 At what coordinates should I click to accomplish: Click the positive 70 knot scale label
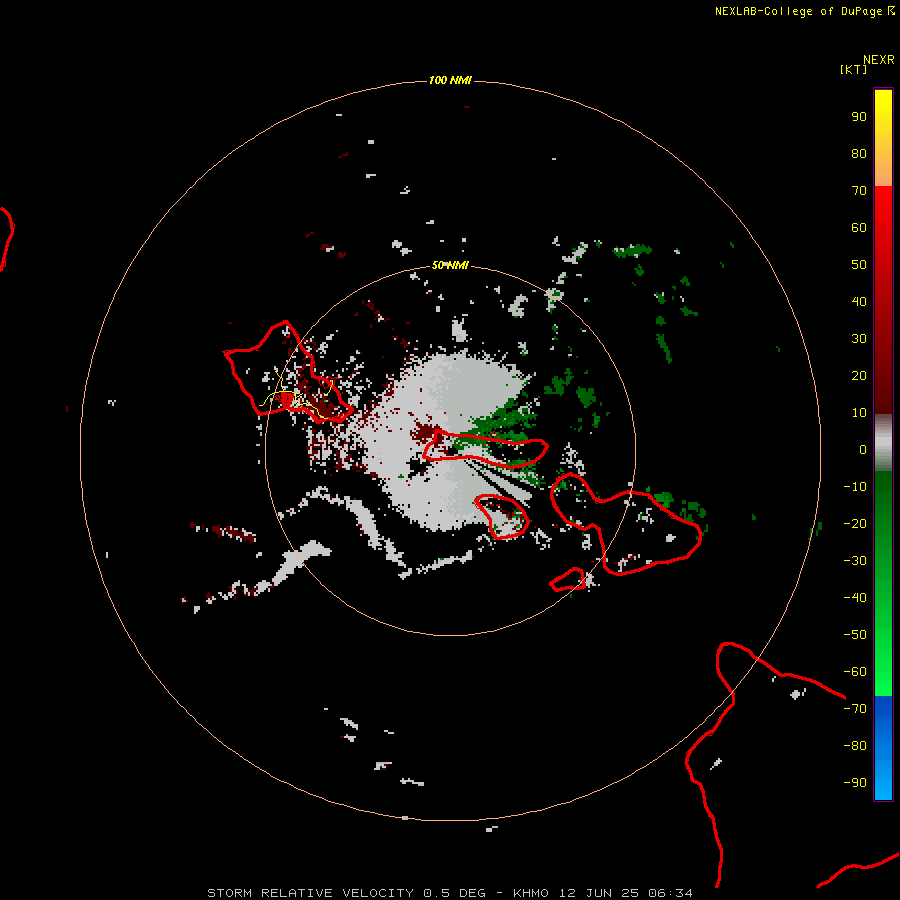(x=859, y=191)
